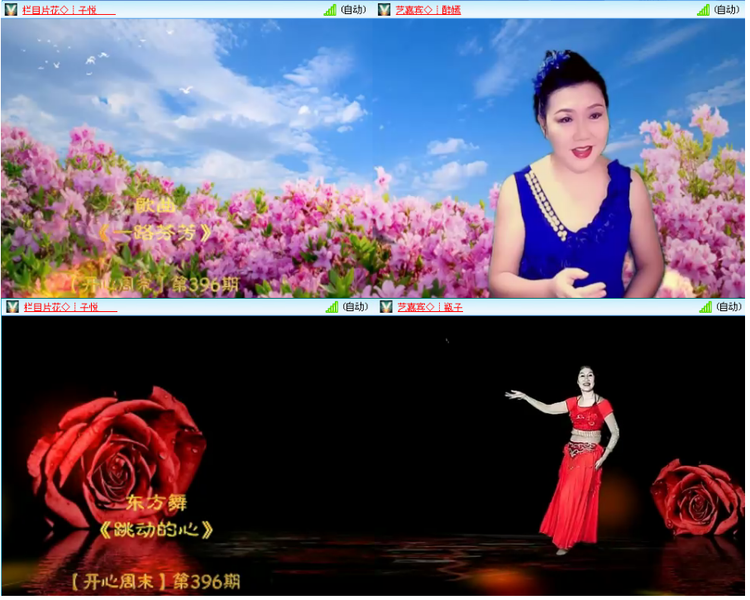Select the video of dancer in red costume
Screen dimensions: 750x600
click(x=560, y=455)
